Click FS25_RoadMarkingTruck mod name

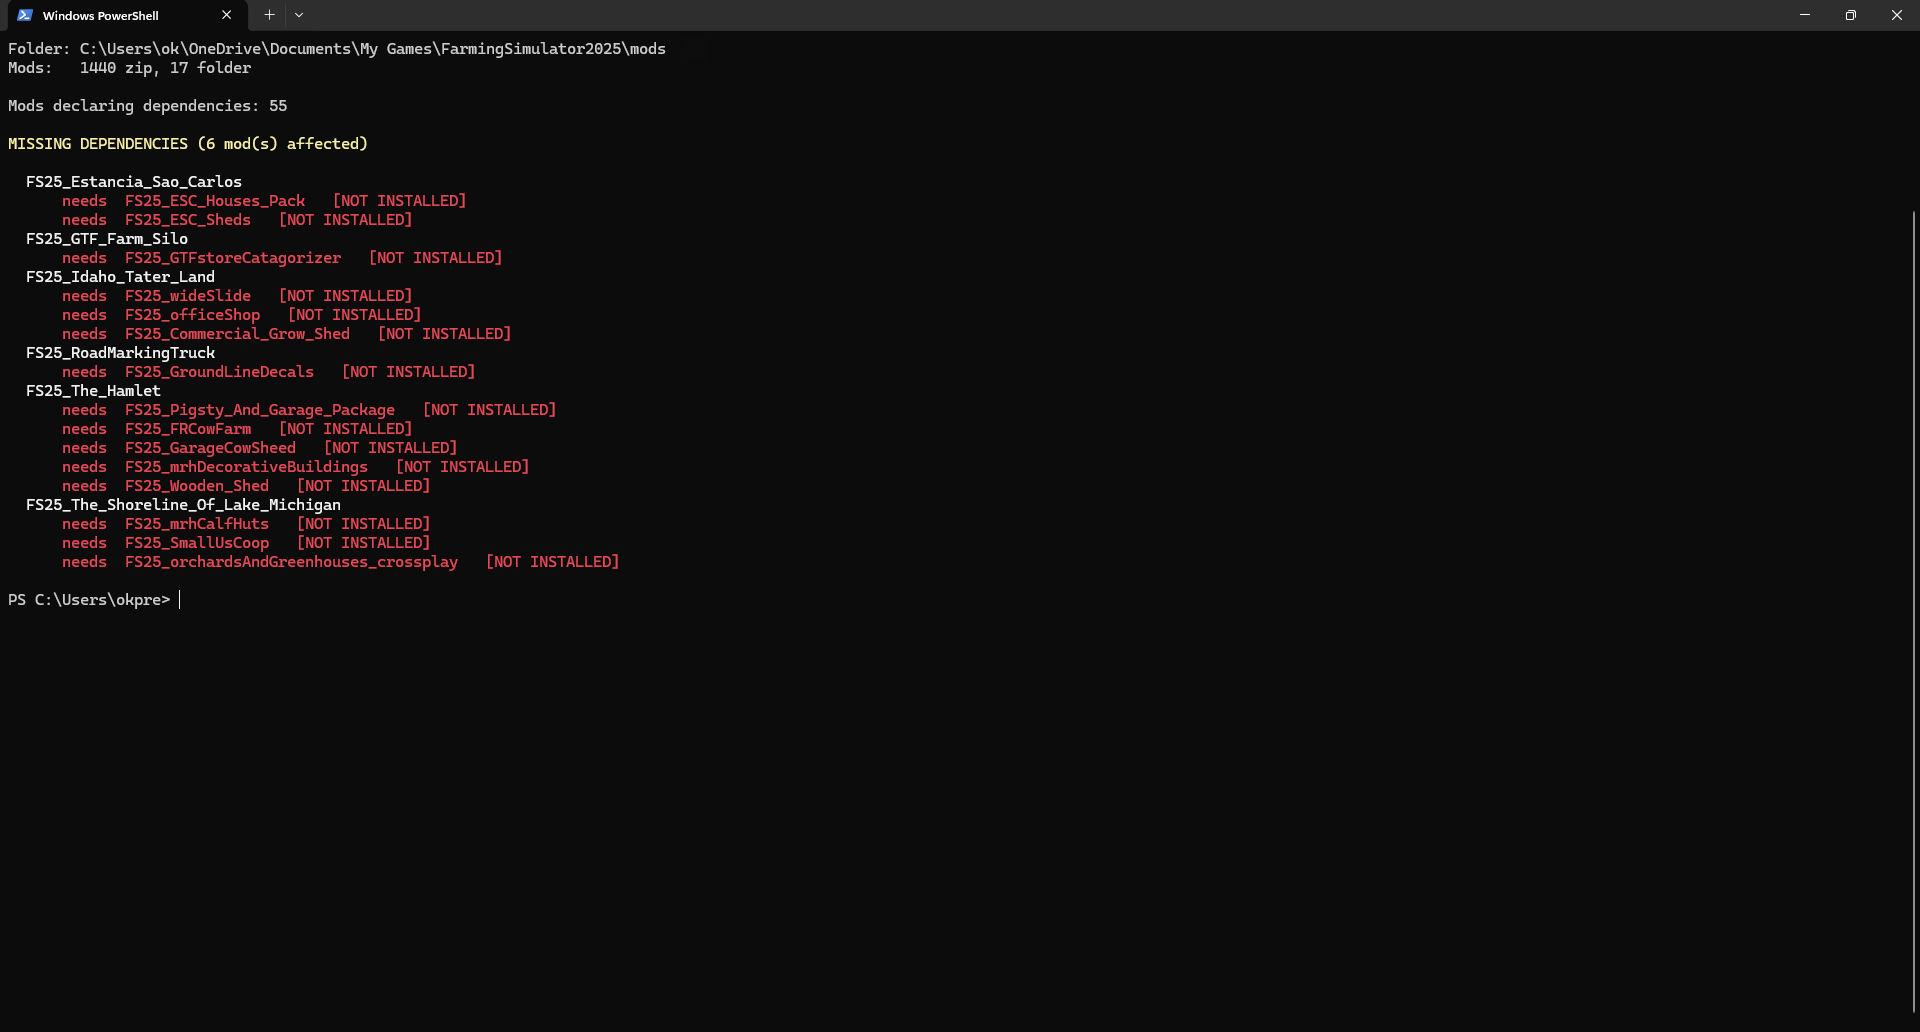pyautogui.click(x=120, y=353)
